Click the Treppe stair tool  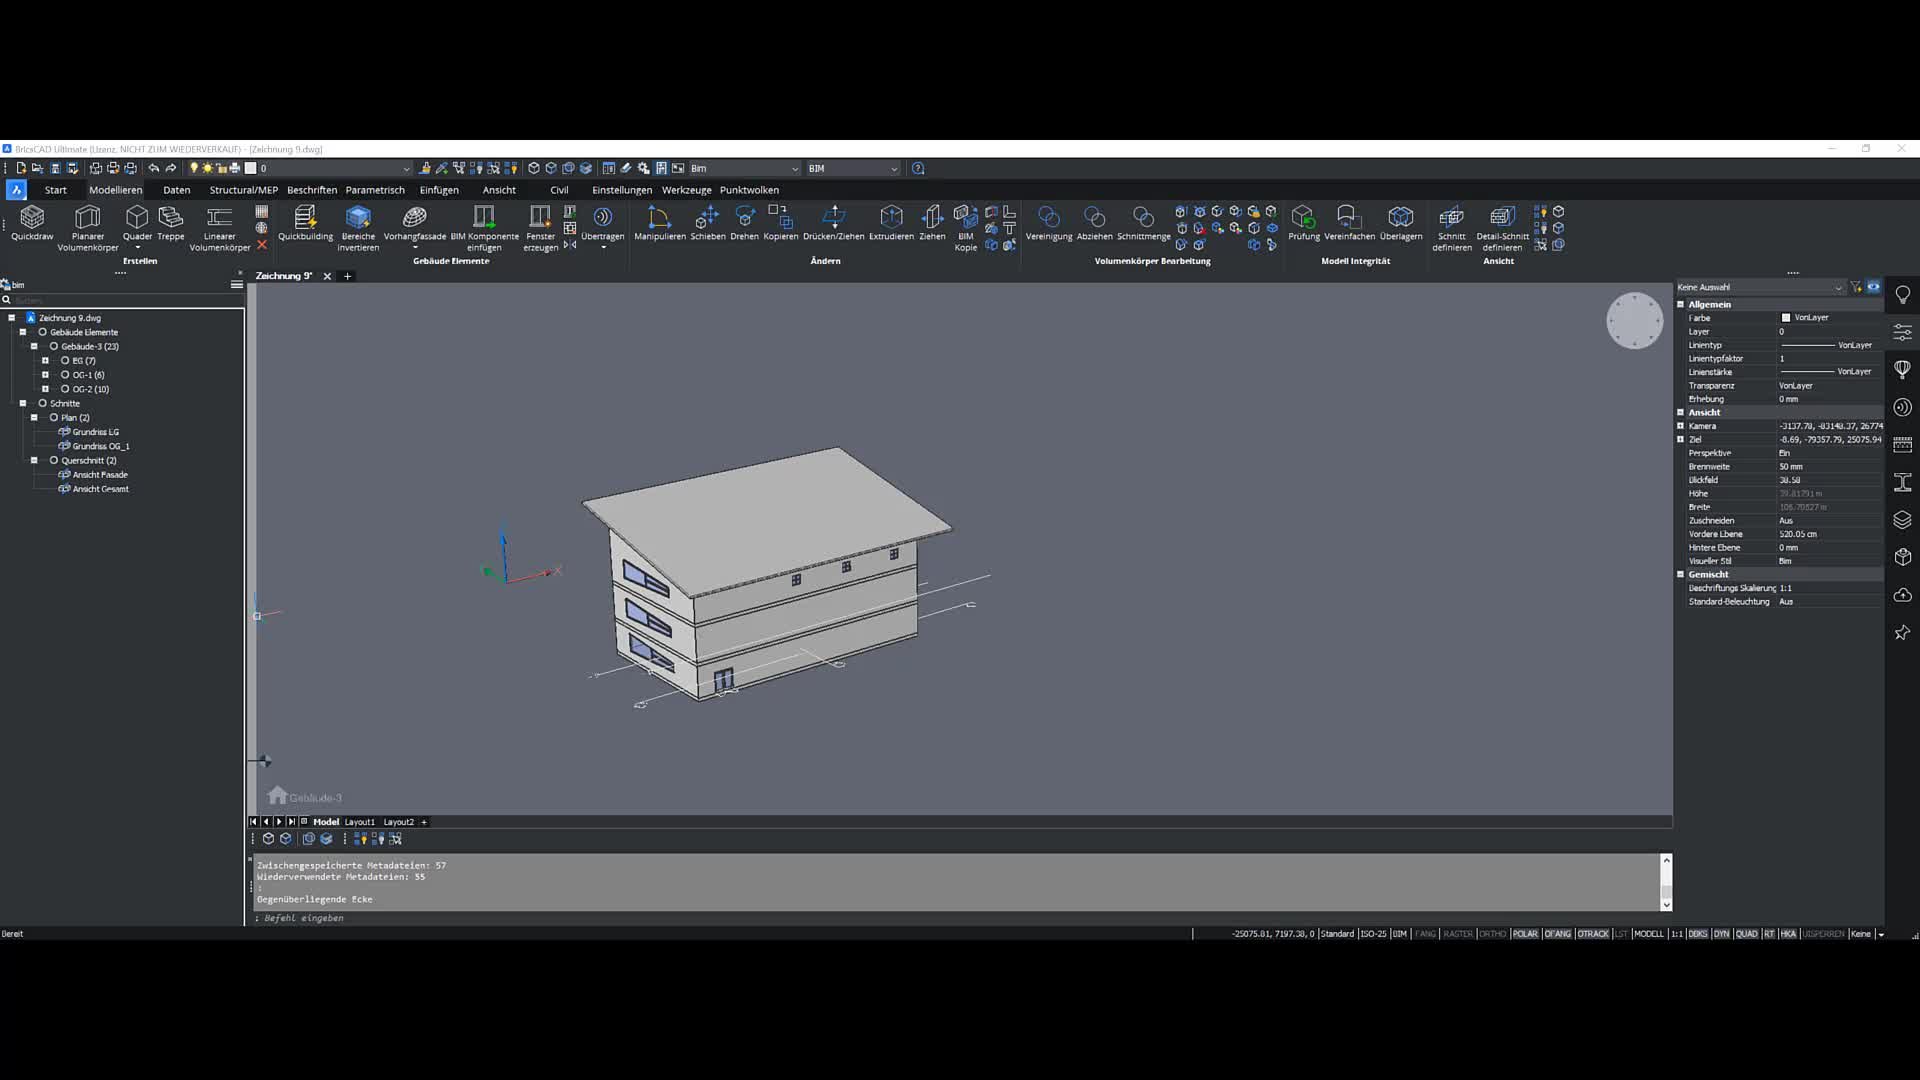coord(171,224)
